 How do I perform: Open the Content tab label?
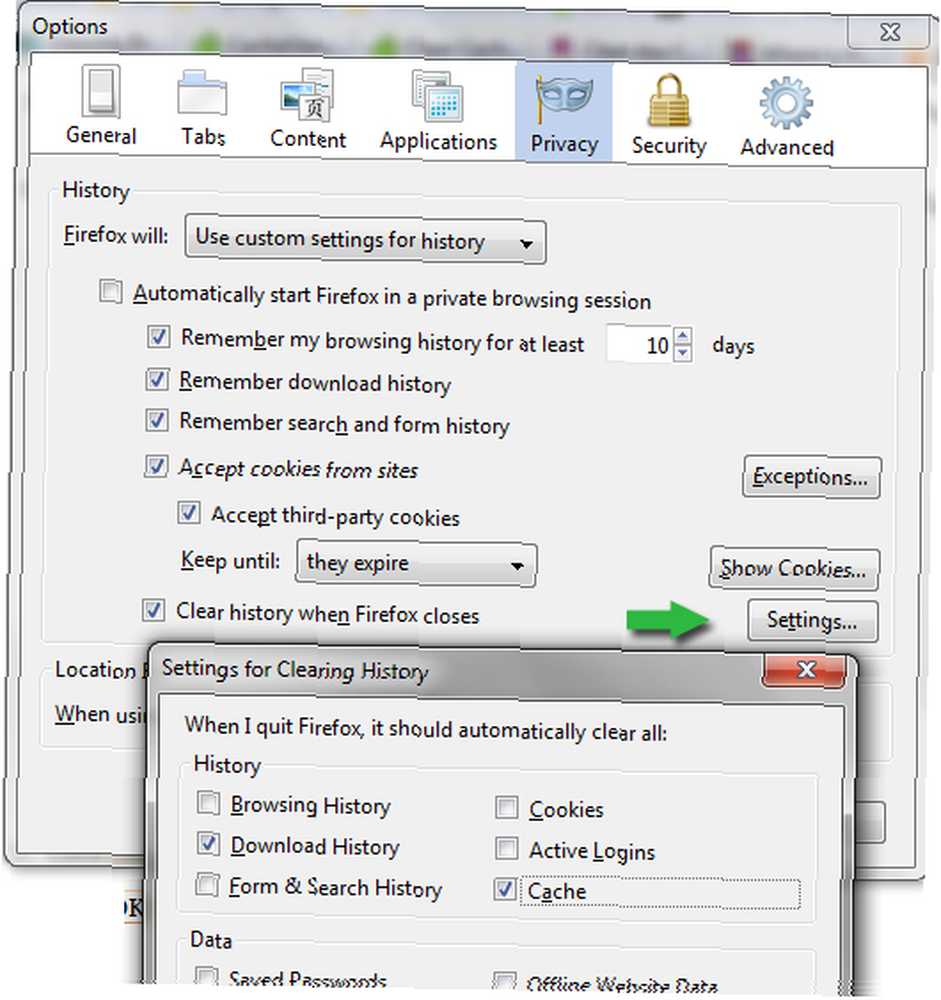tap(307, 138)
